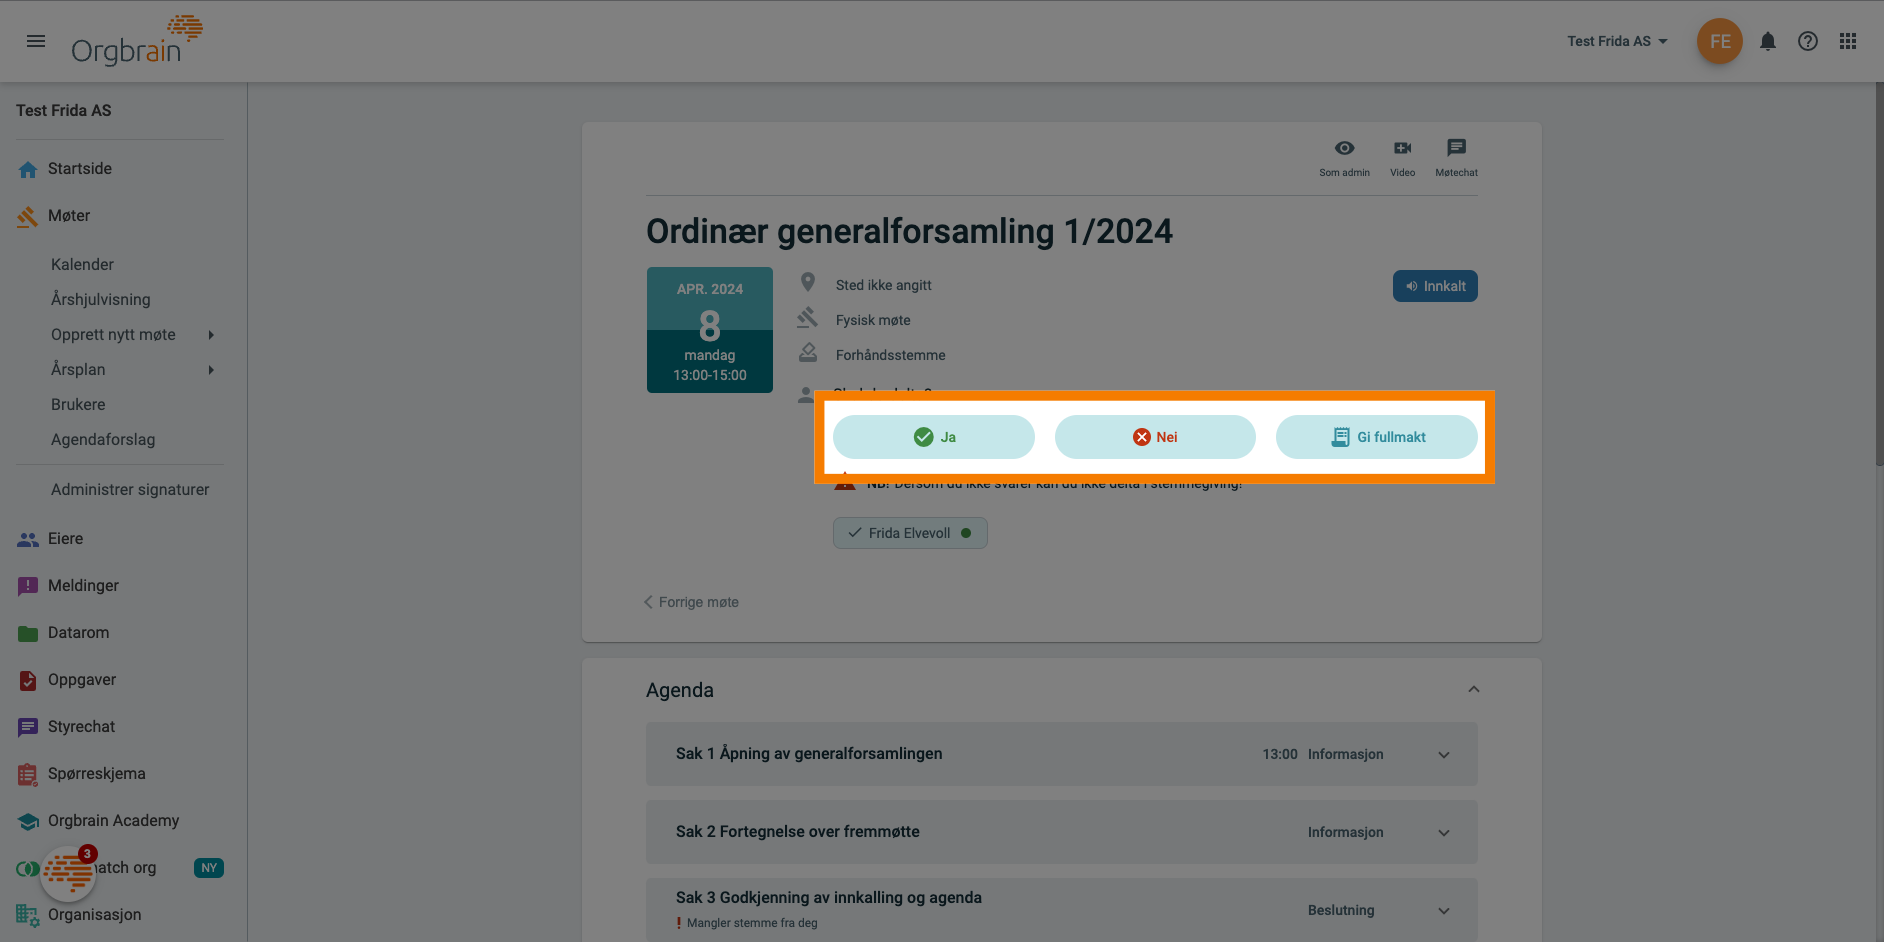Open the Møtechat
This screenshot has height=942, width=1884.
(x=1456, y=157)
